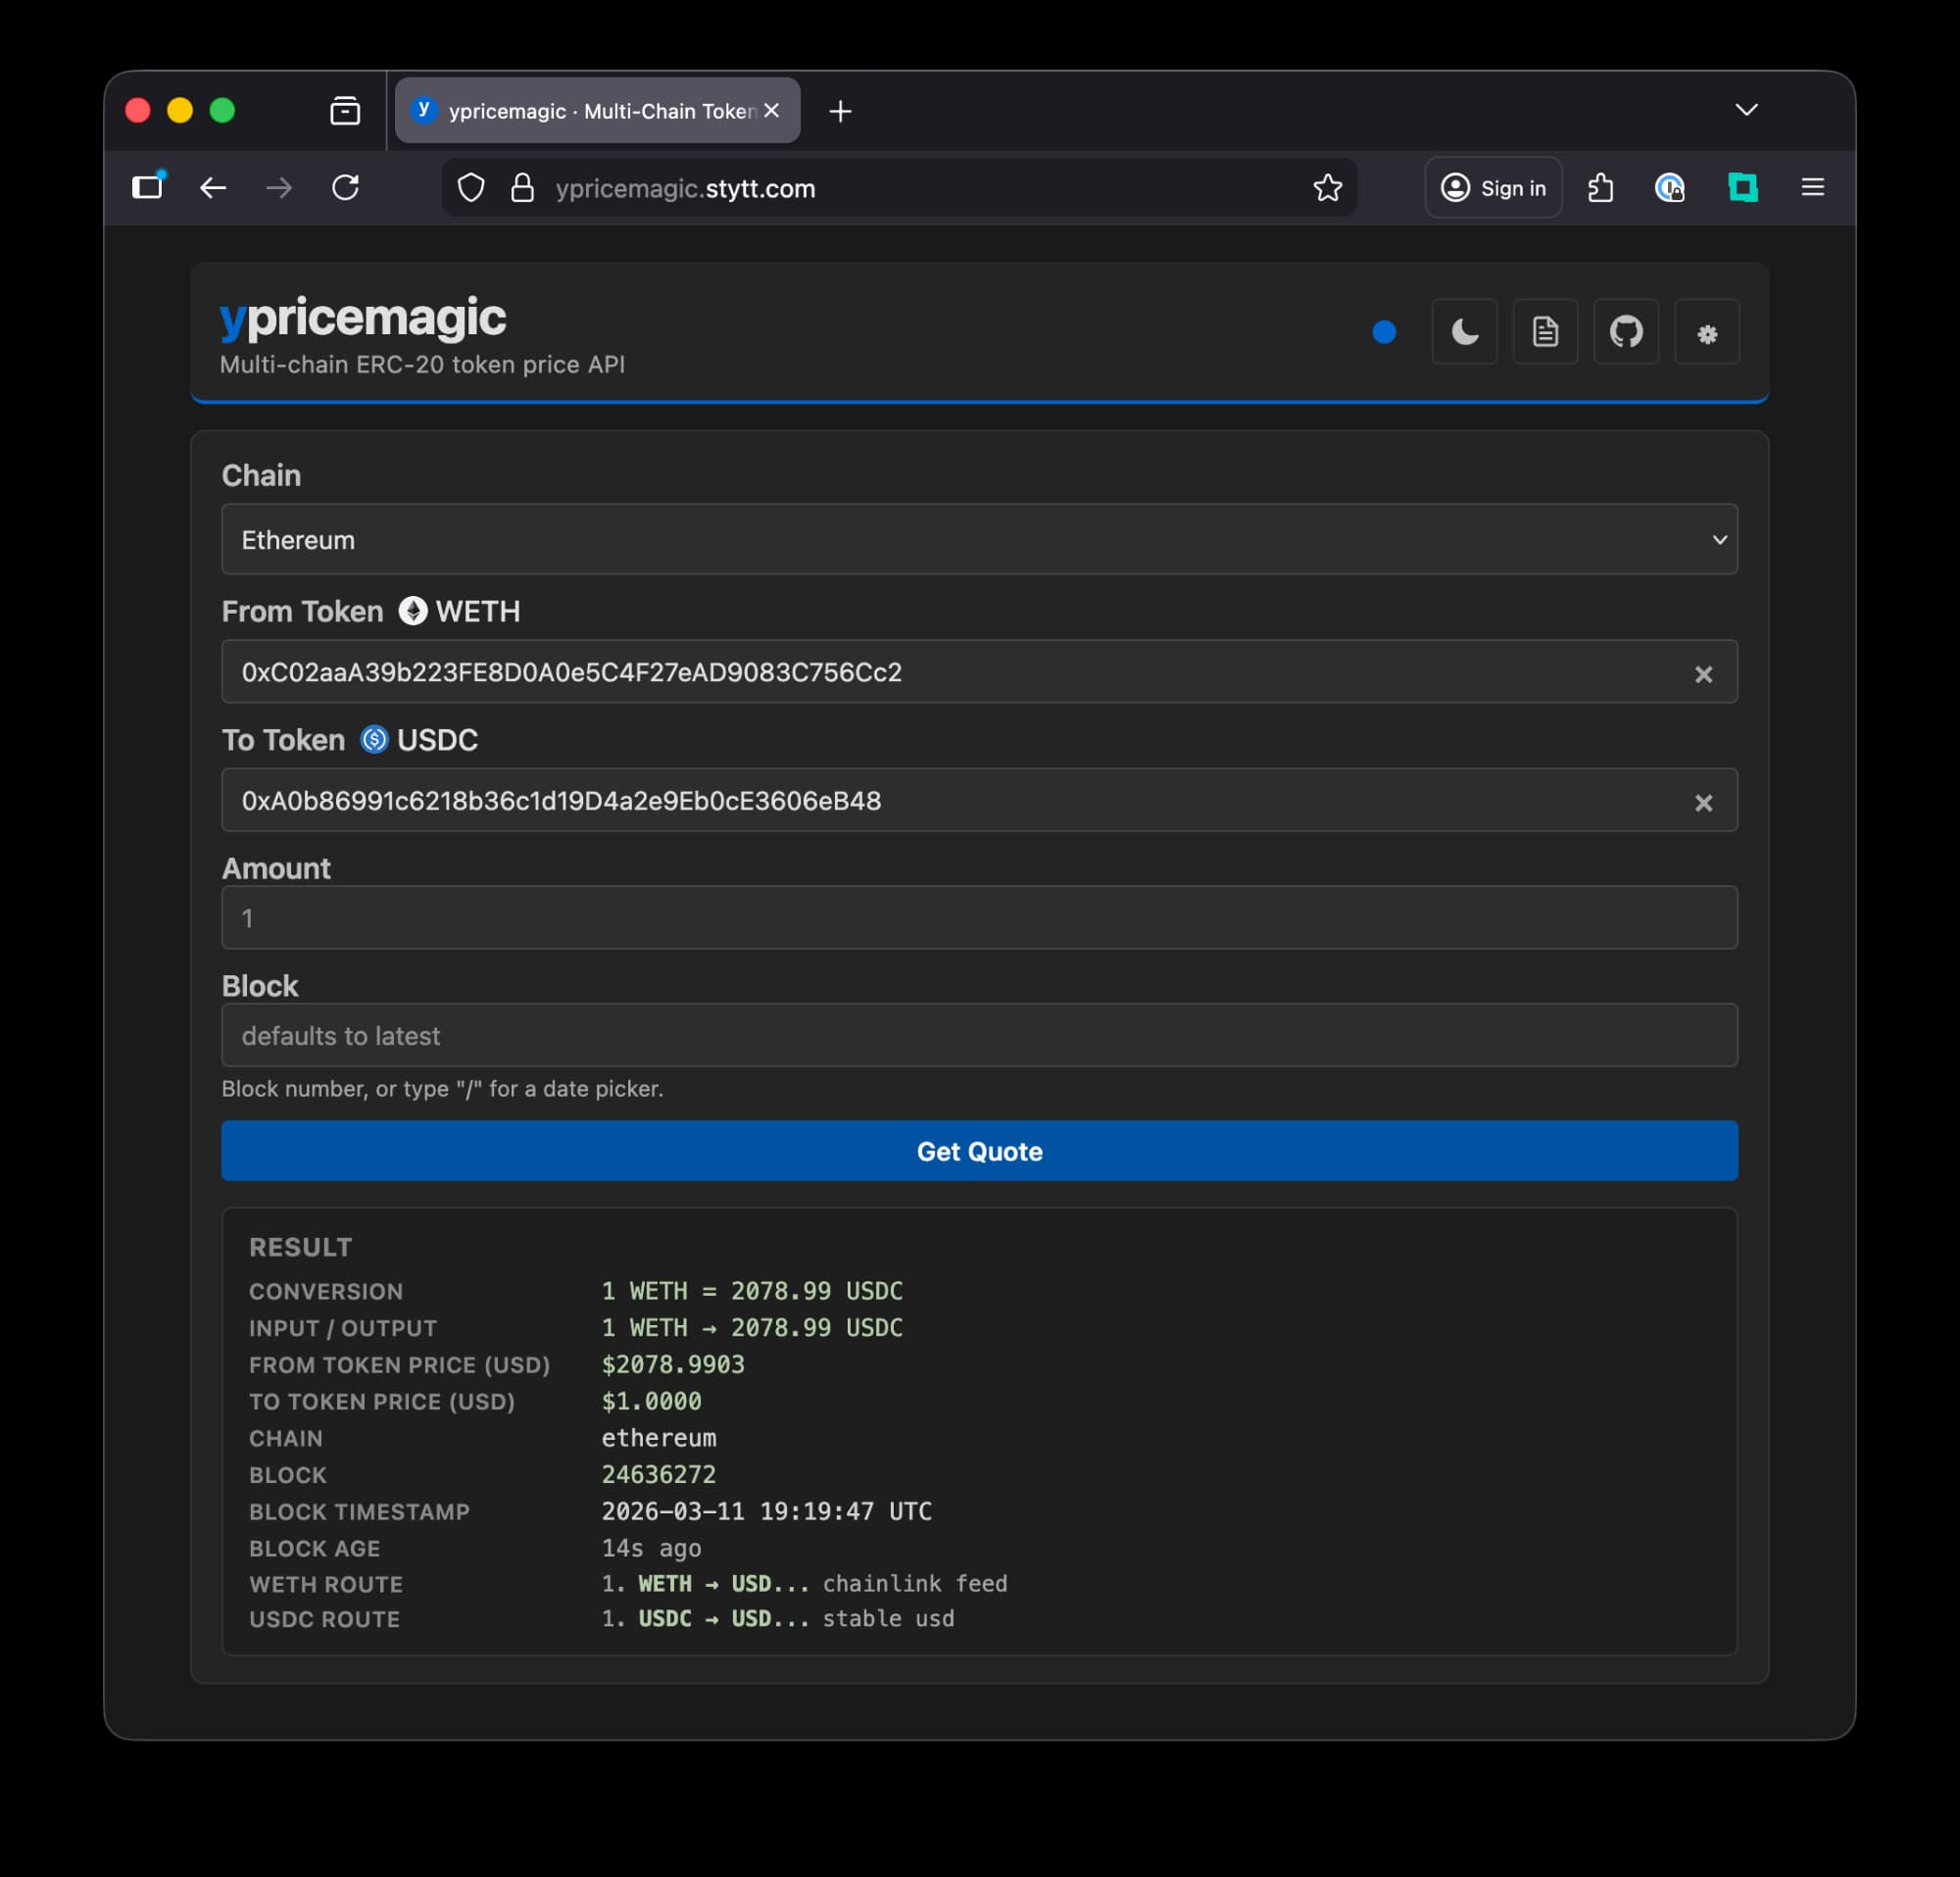
Task: Open the Chain dropdown showing Ethereum
Action: (x=978, y=540)
